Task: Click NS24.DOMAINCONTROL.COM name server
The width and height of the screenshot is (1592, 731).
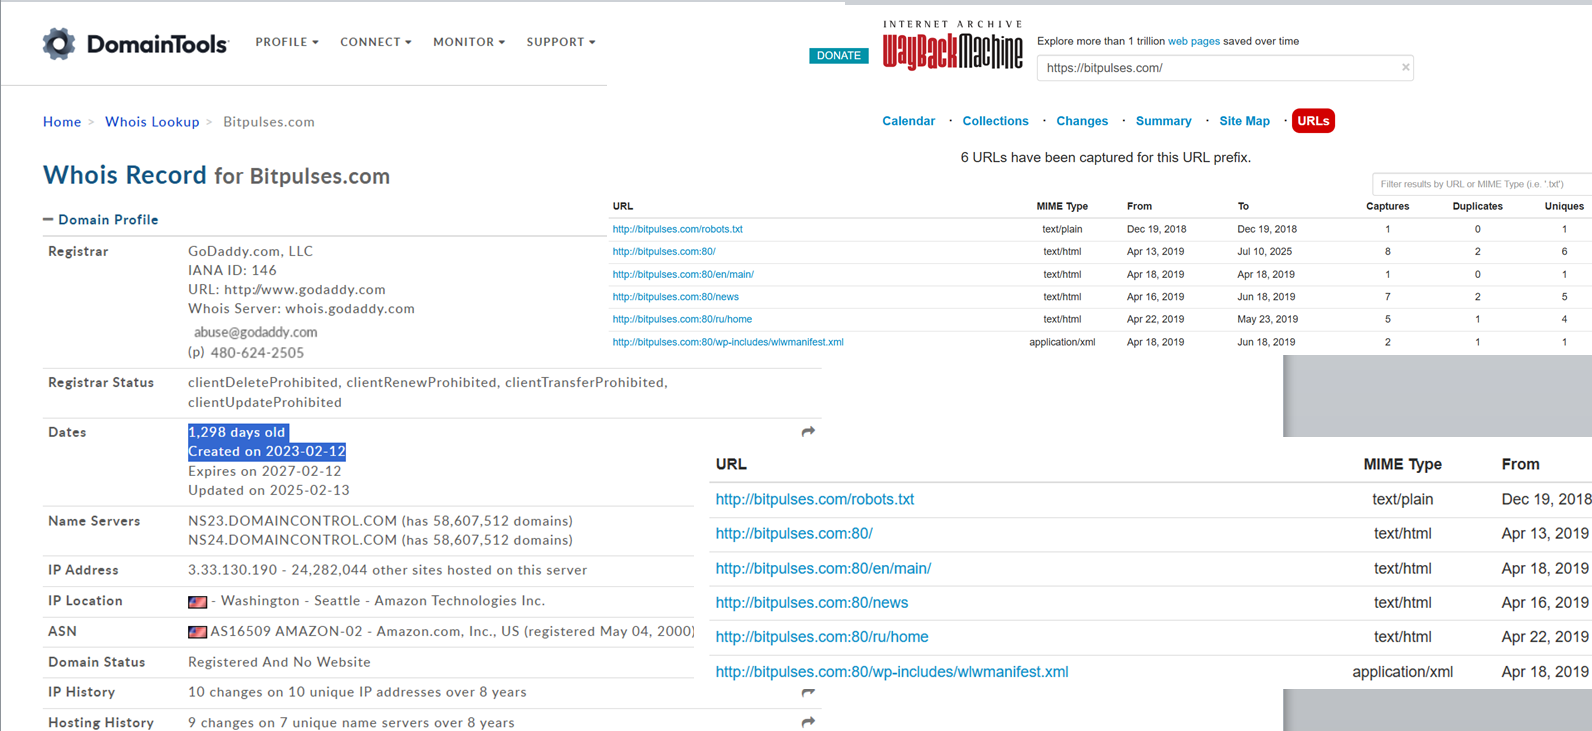Action: (x=292, y=540)
